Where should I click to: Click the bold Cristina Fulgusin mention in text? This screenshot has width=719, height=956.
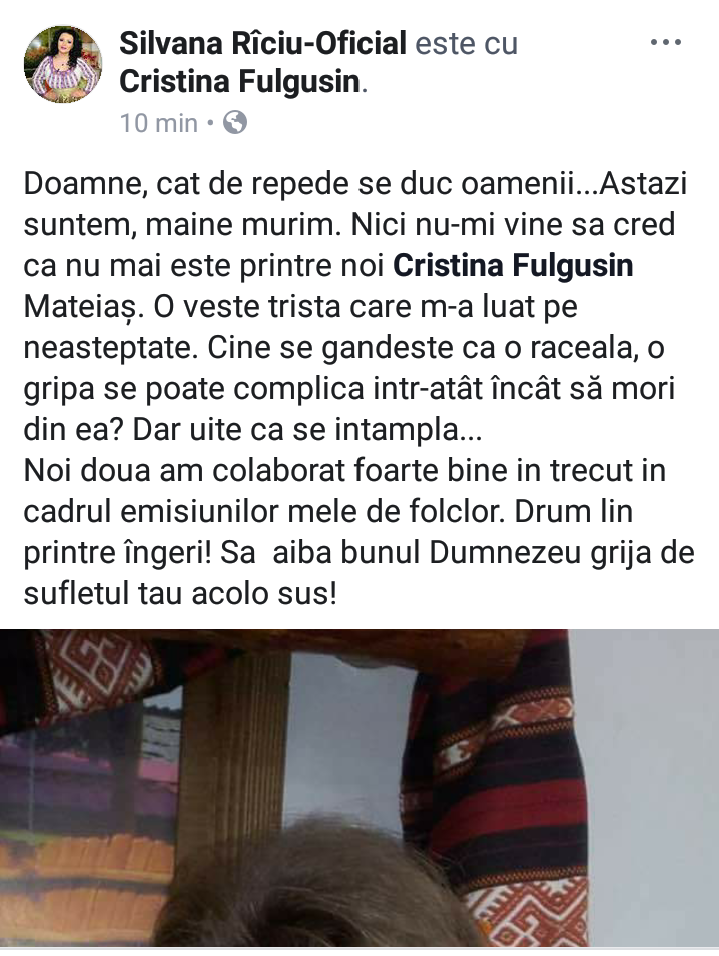tap(513, 265)
